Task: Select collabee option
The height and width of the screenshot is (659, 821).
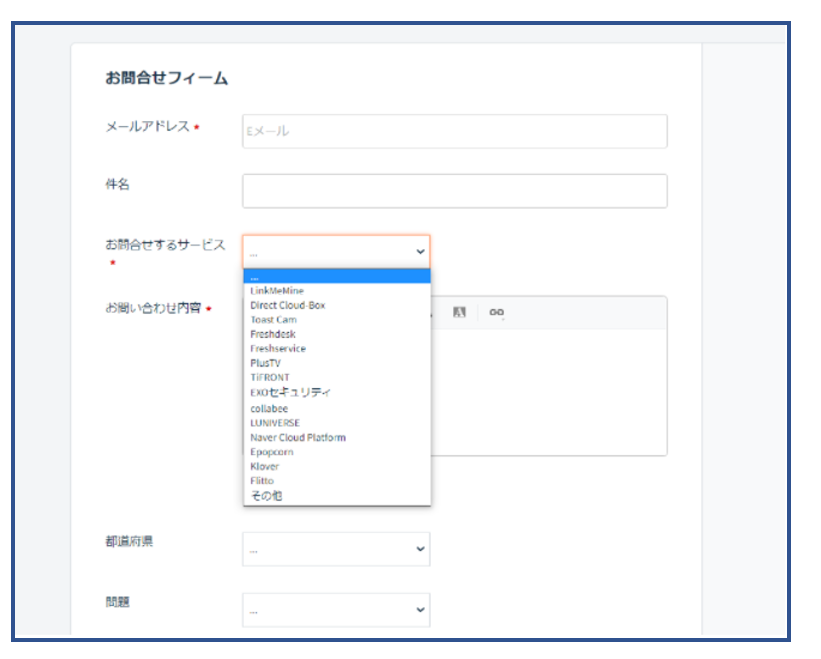Action: click(x=337, y=408)
